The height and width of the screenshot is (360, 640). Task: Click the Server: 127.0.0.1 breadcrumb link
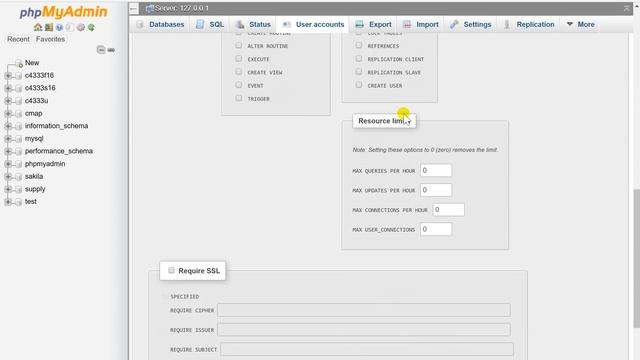[181, 8]
